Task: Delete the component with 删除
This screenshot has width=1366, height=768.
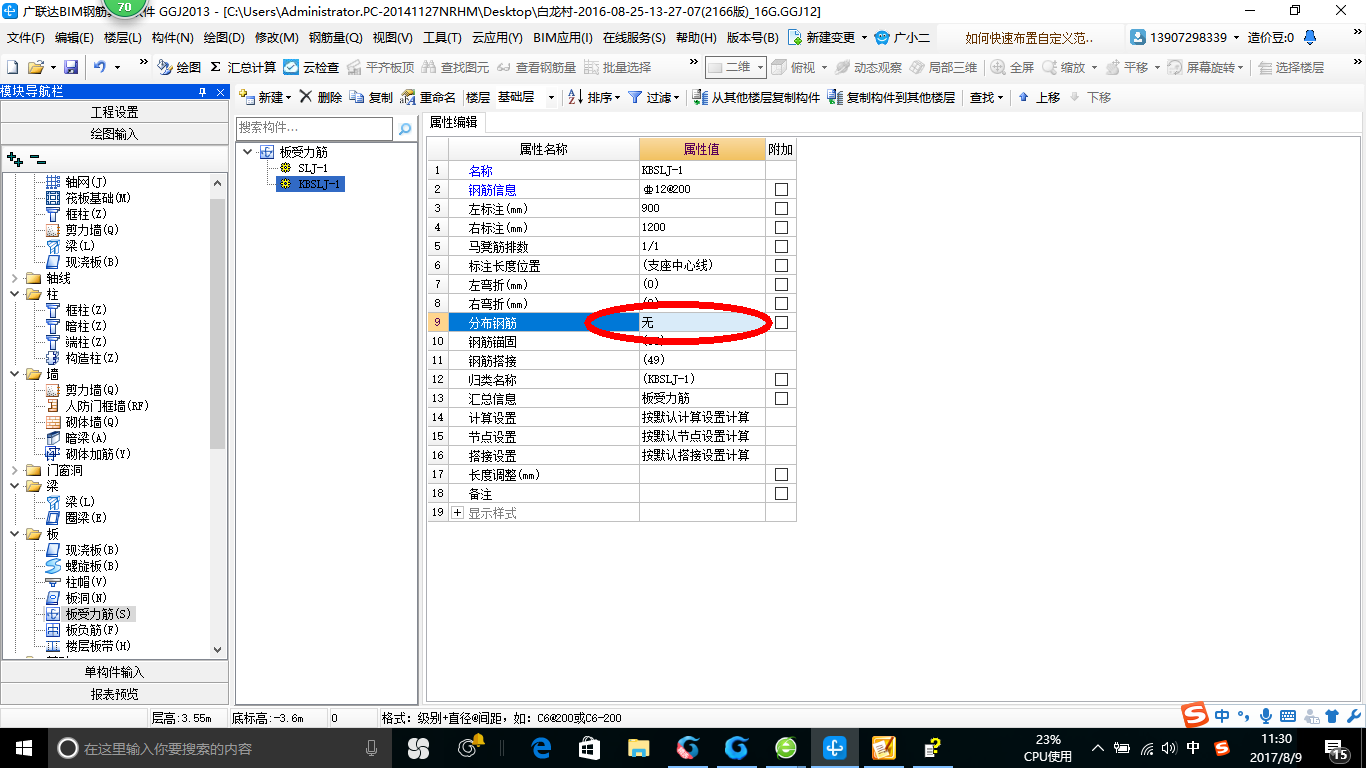Action: coord(321,97)
